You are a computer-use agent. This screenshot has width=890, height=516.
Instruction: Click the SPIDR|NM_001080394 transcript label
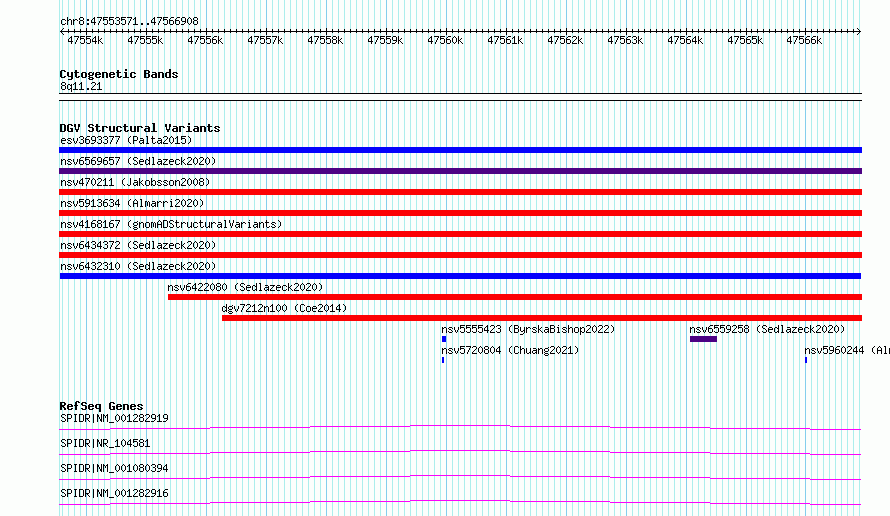point(114,468)
